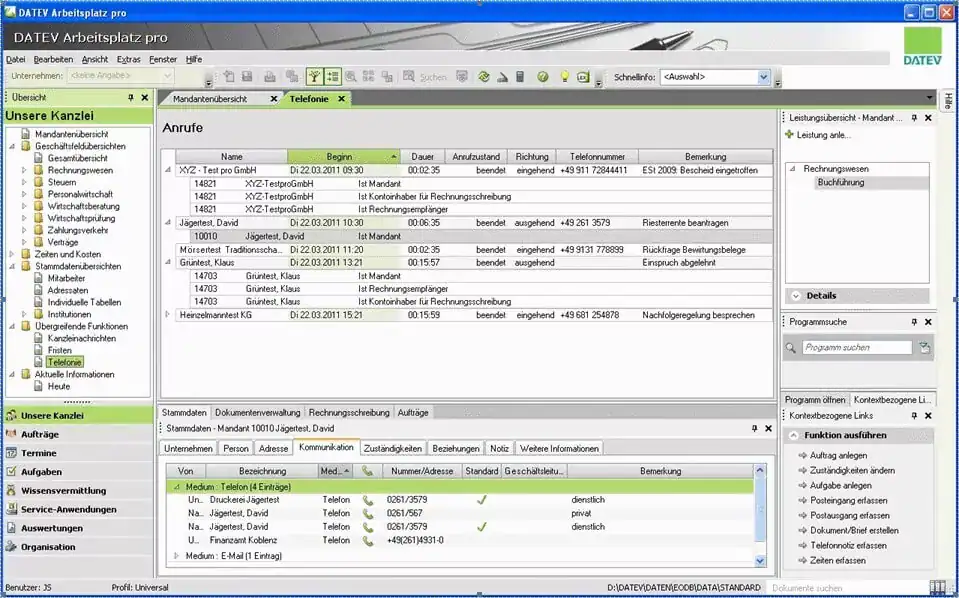The width and height of the screenshot is (959, 598).
Task: Collapse the XYZ - Test pro GmbH call row
Action: tap(168, 170)
